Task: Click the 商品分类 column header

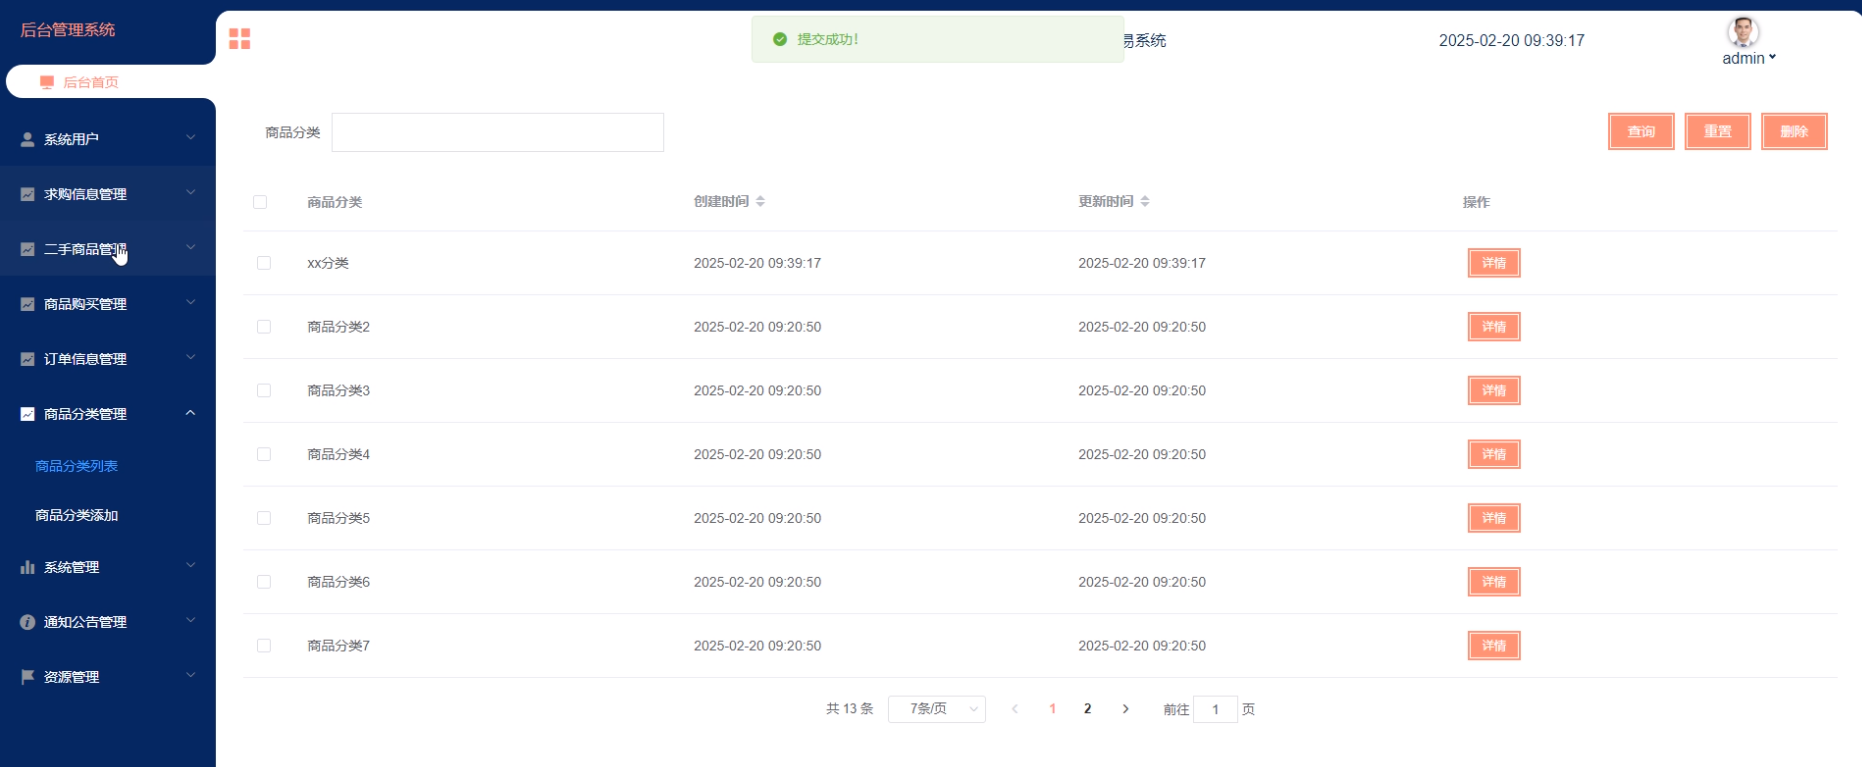Action: (x=335, y=202)
